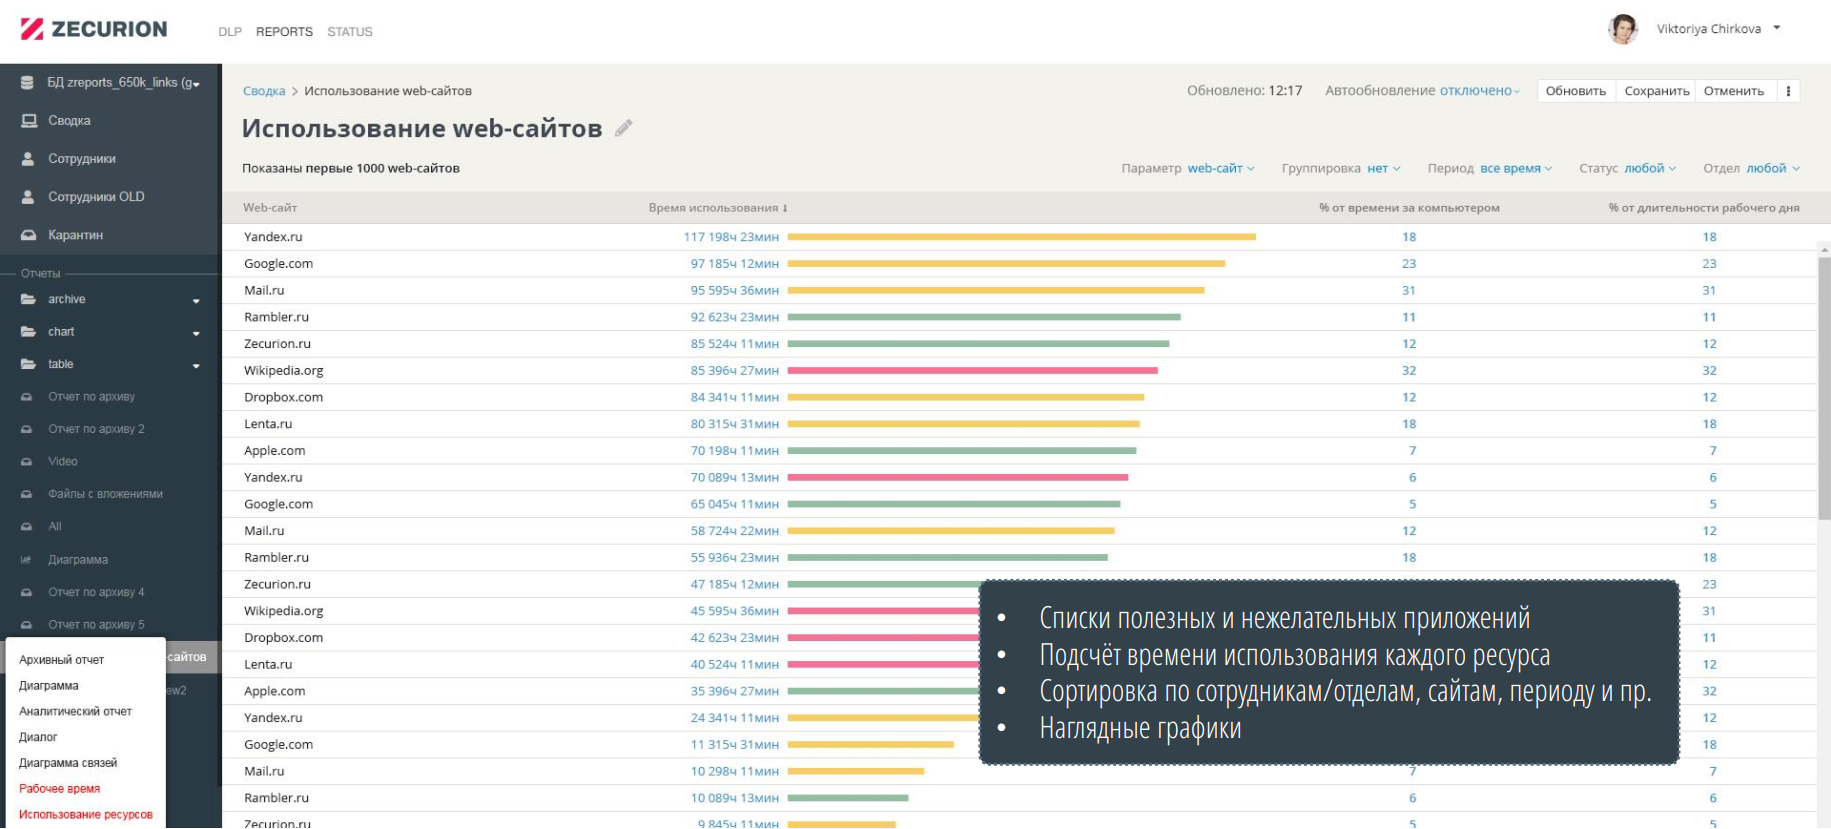
Task: Choose Диаграмма связей from the popup menu
Action: tap(68, 763)
